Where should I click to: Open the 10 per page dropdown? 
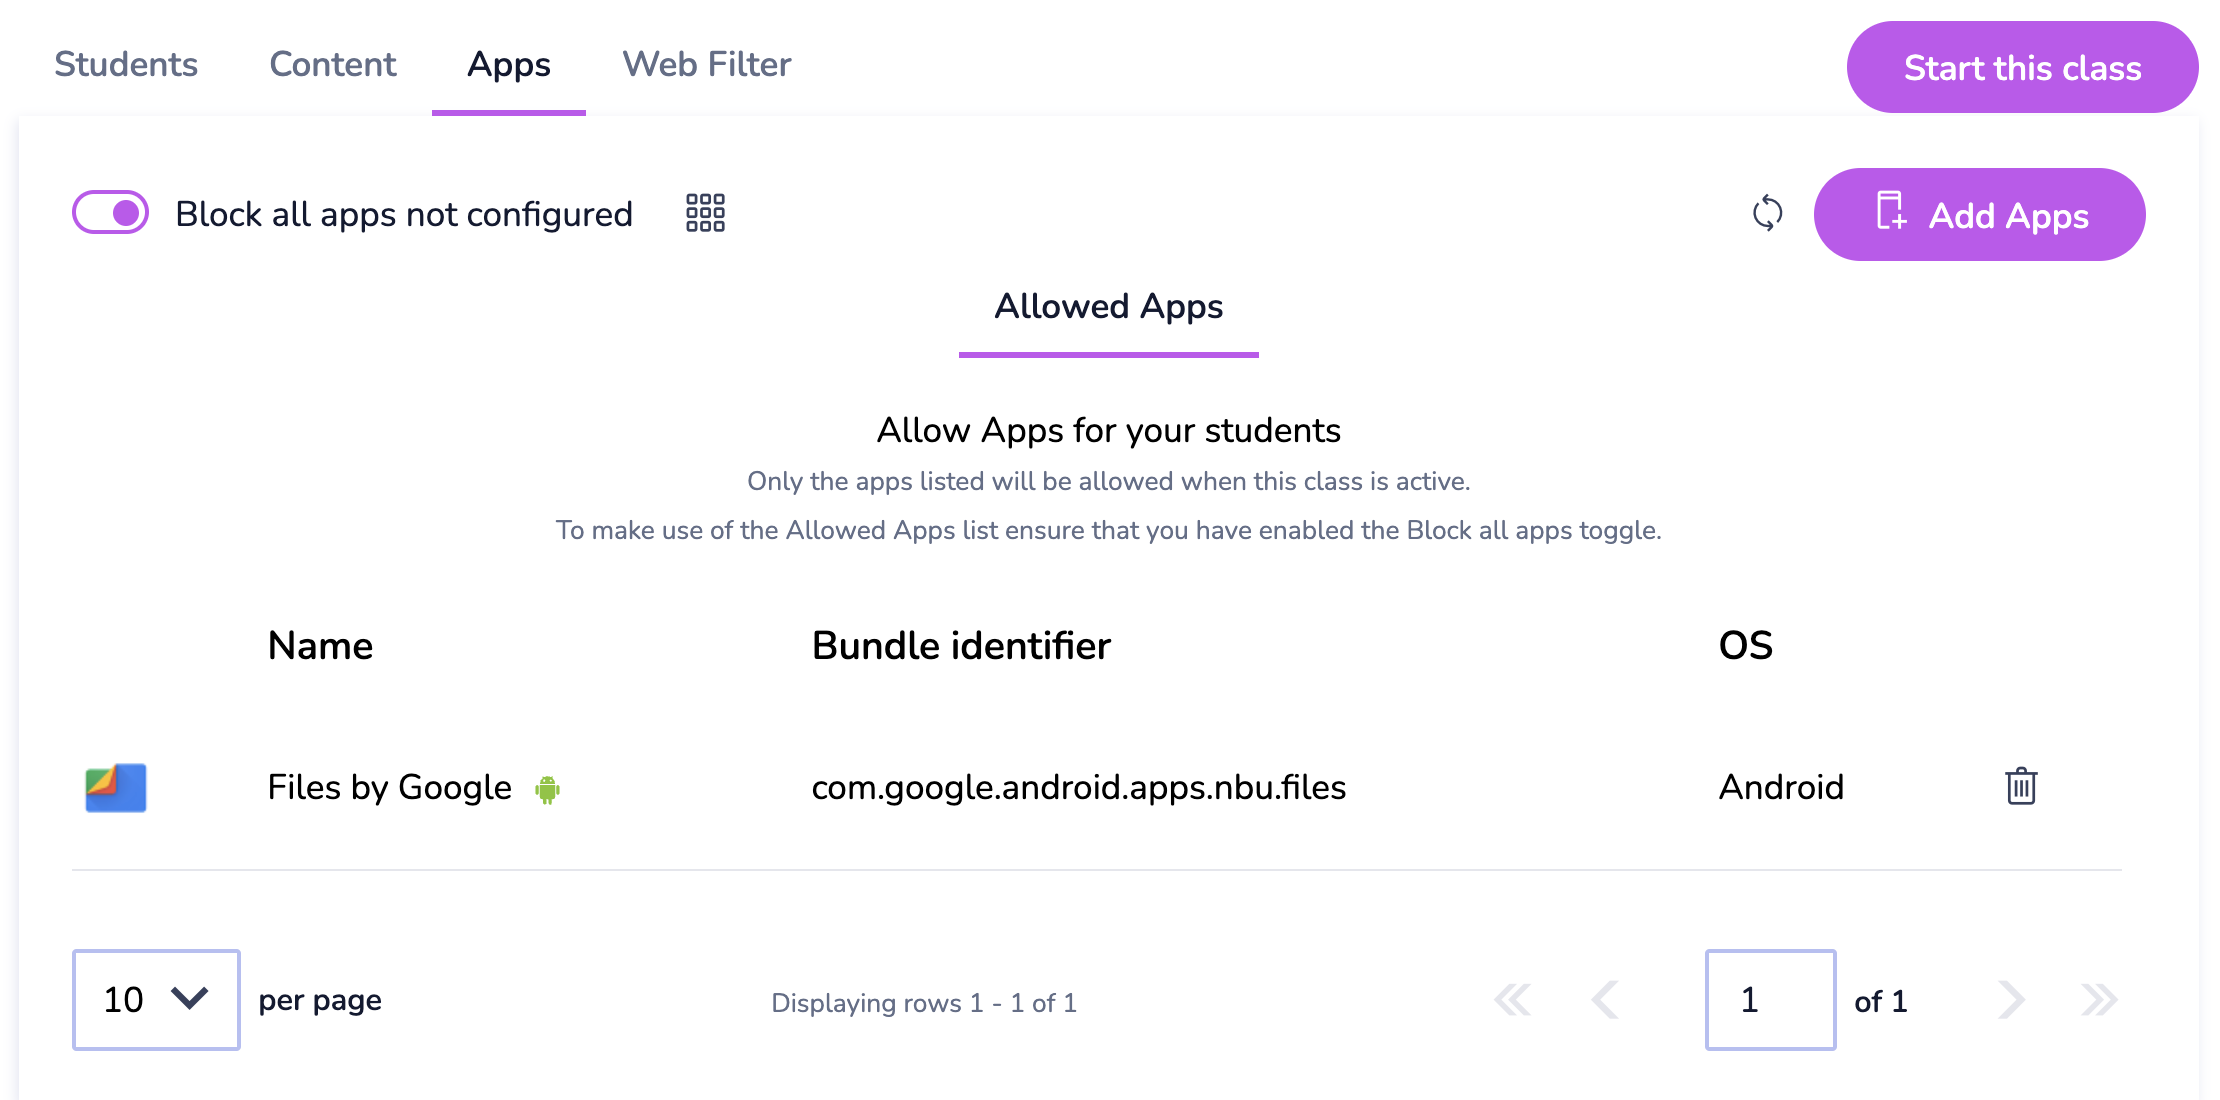point(156,1000)
